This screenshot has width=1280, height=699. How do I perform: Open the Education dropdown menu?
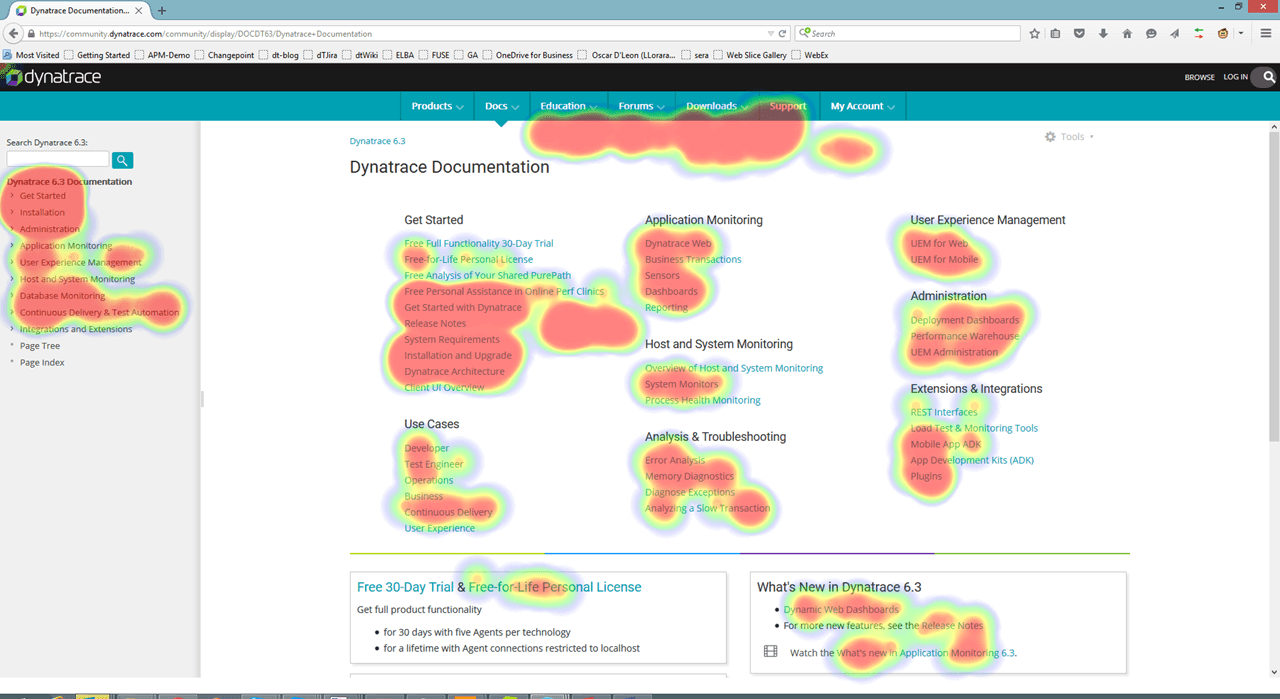pyautogui.click(x=568, y=106)
